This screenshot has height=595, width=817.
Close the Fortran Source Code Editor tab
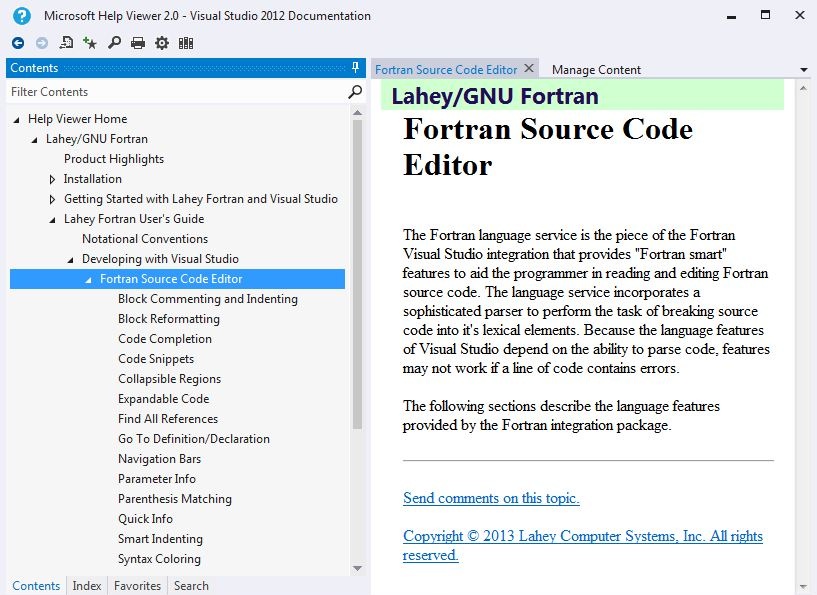[529, 68]
